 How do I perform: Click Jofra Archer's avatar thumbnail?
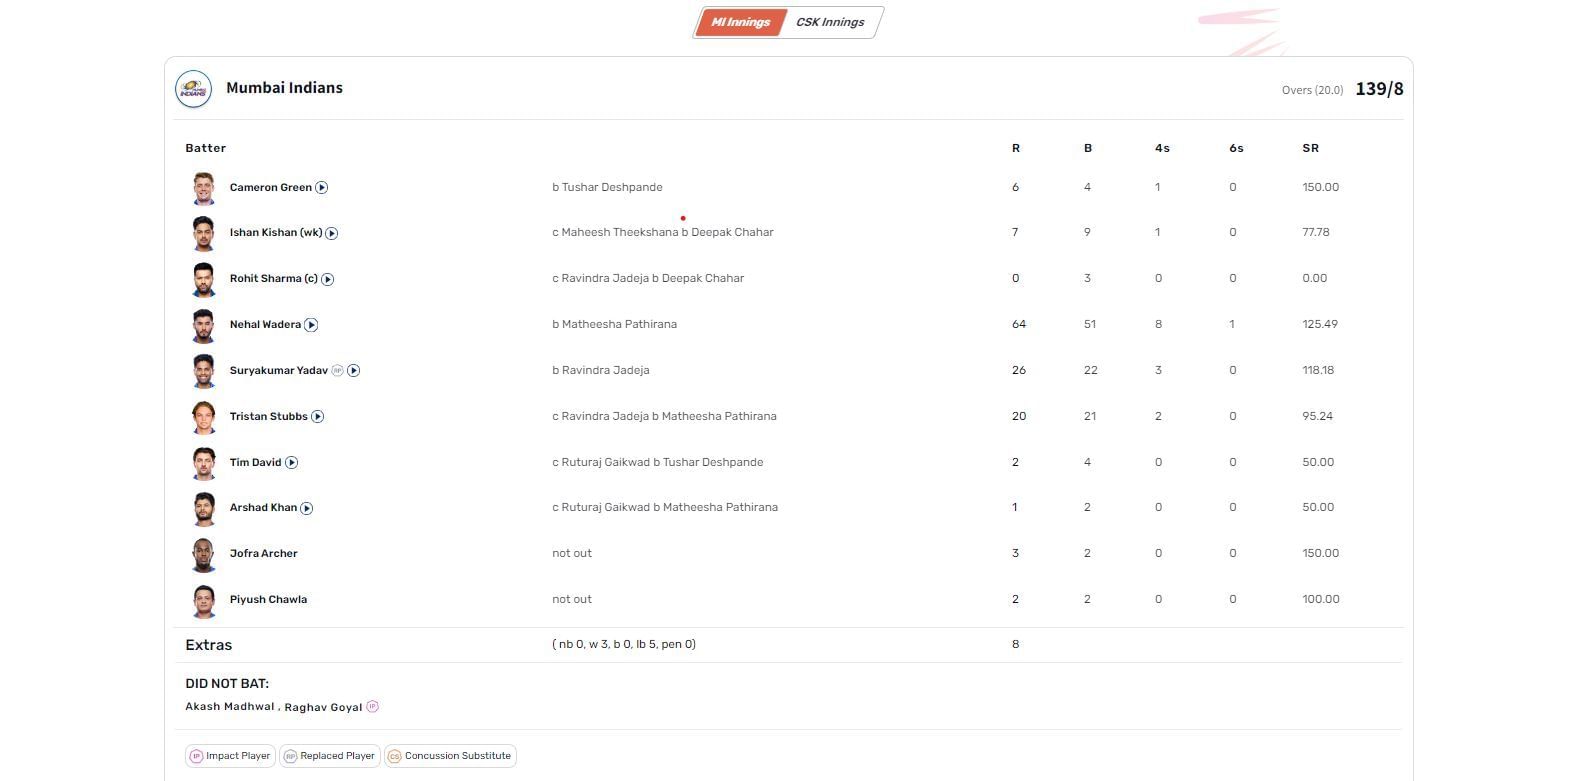click(204, 554)
